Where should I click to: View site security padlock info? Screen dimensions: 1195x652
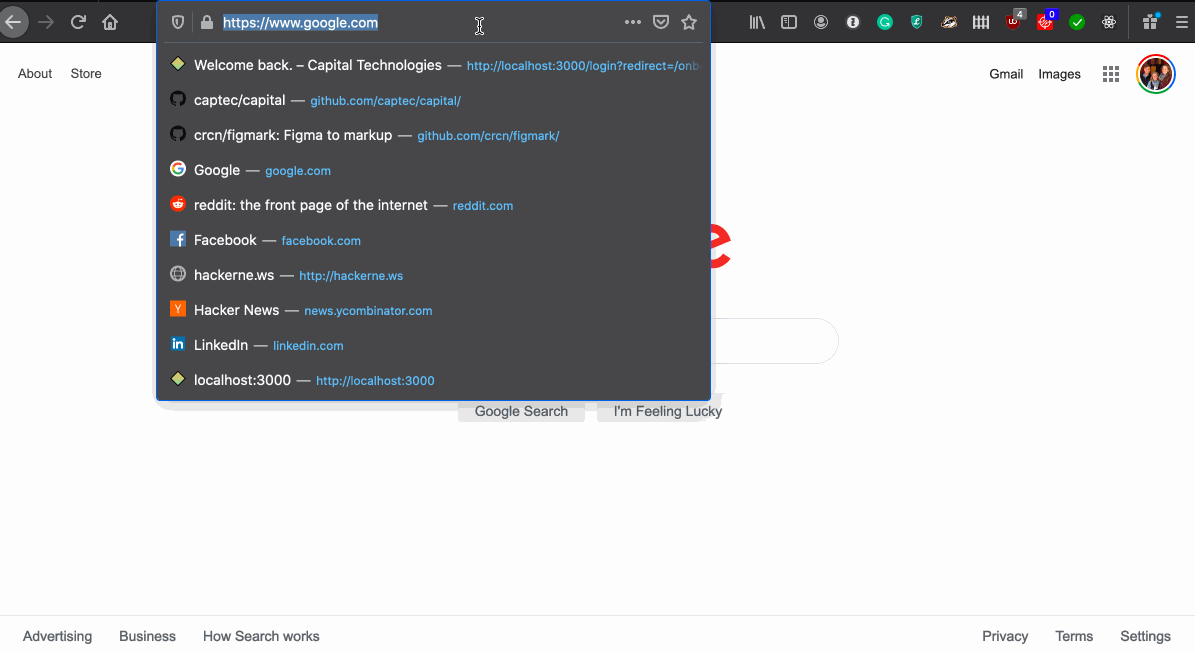pyautogui.click(x=207, y=23)
